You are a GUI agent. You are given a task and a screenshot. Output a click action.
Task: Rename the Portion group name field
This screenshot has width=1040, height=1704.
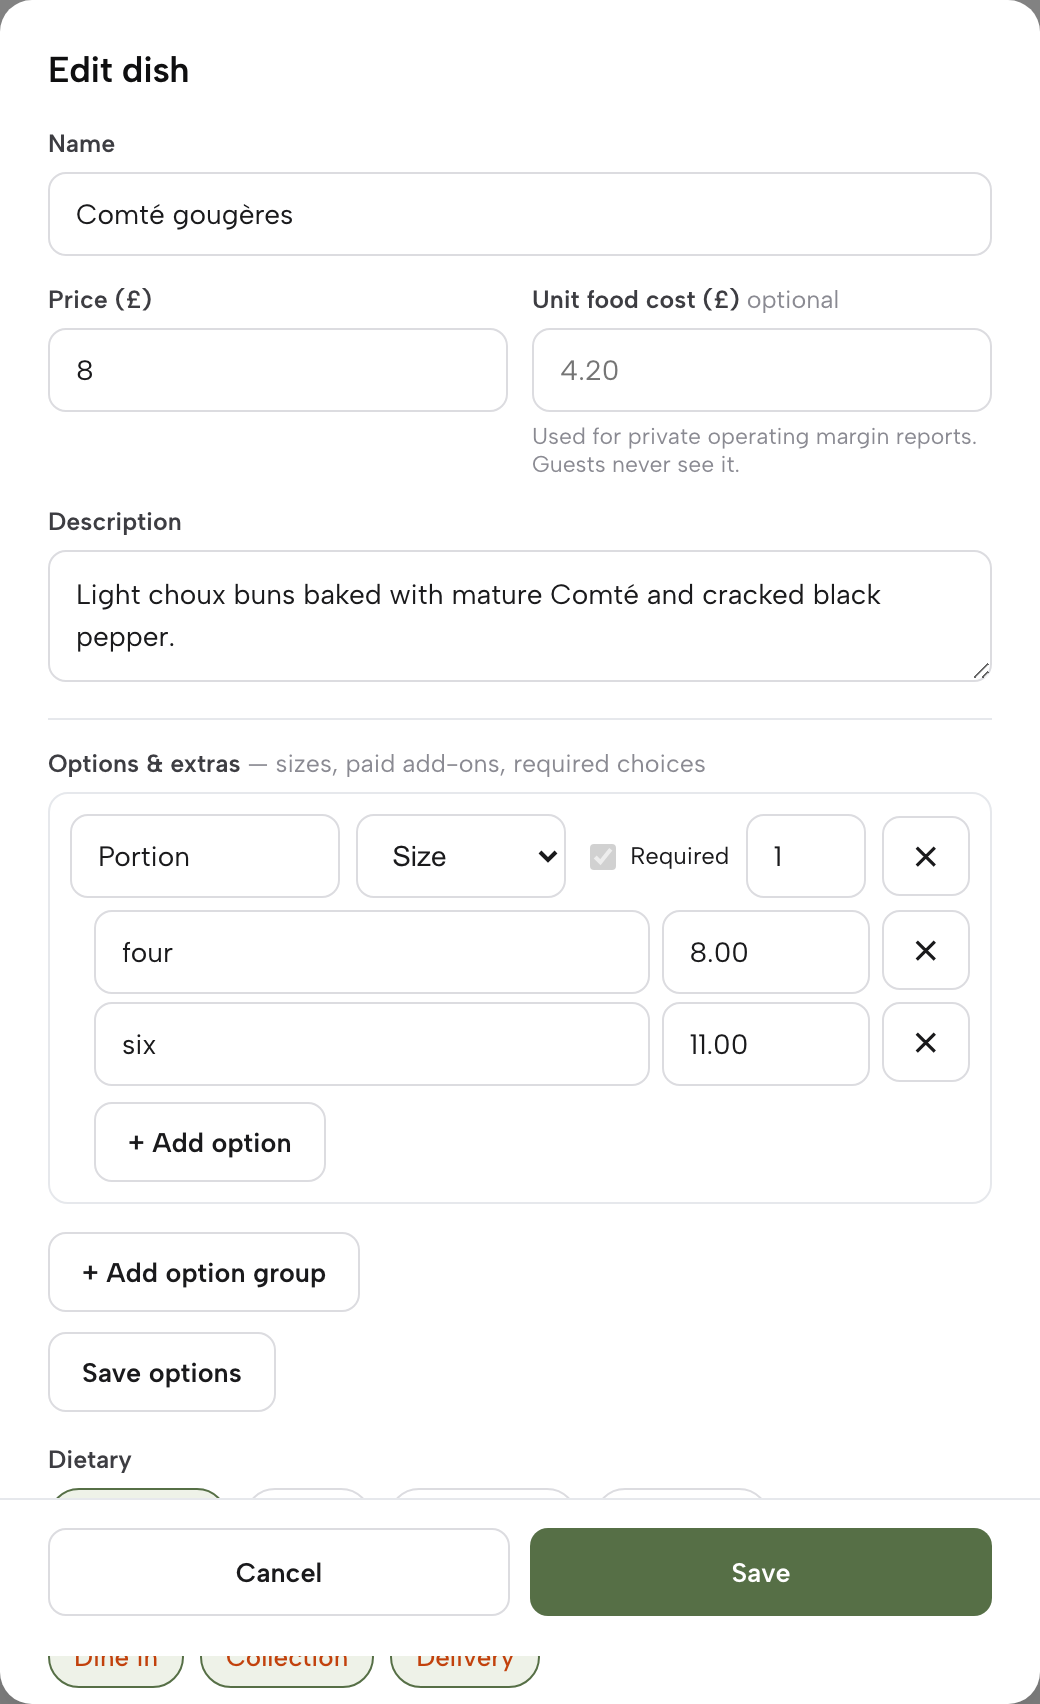tap(205, 856)
